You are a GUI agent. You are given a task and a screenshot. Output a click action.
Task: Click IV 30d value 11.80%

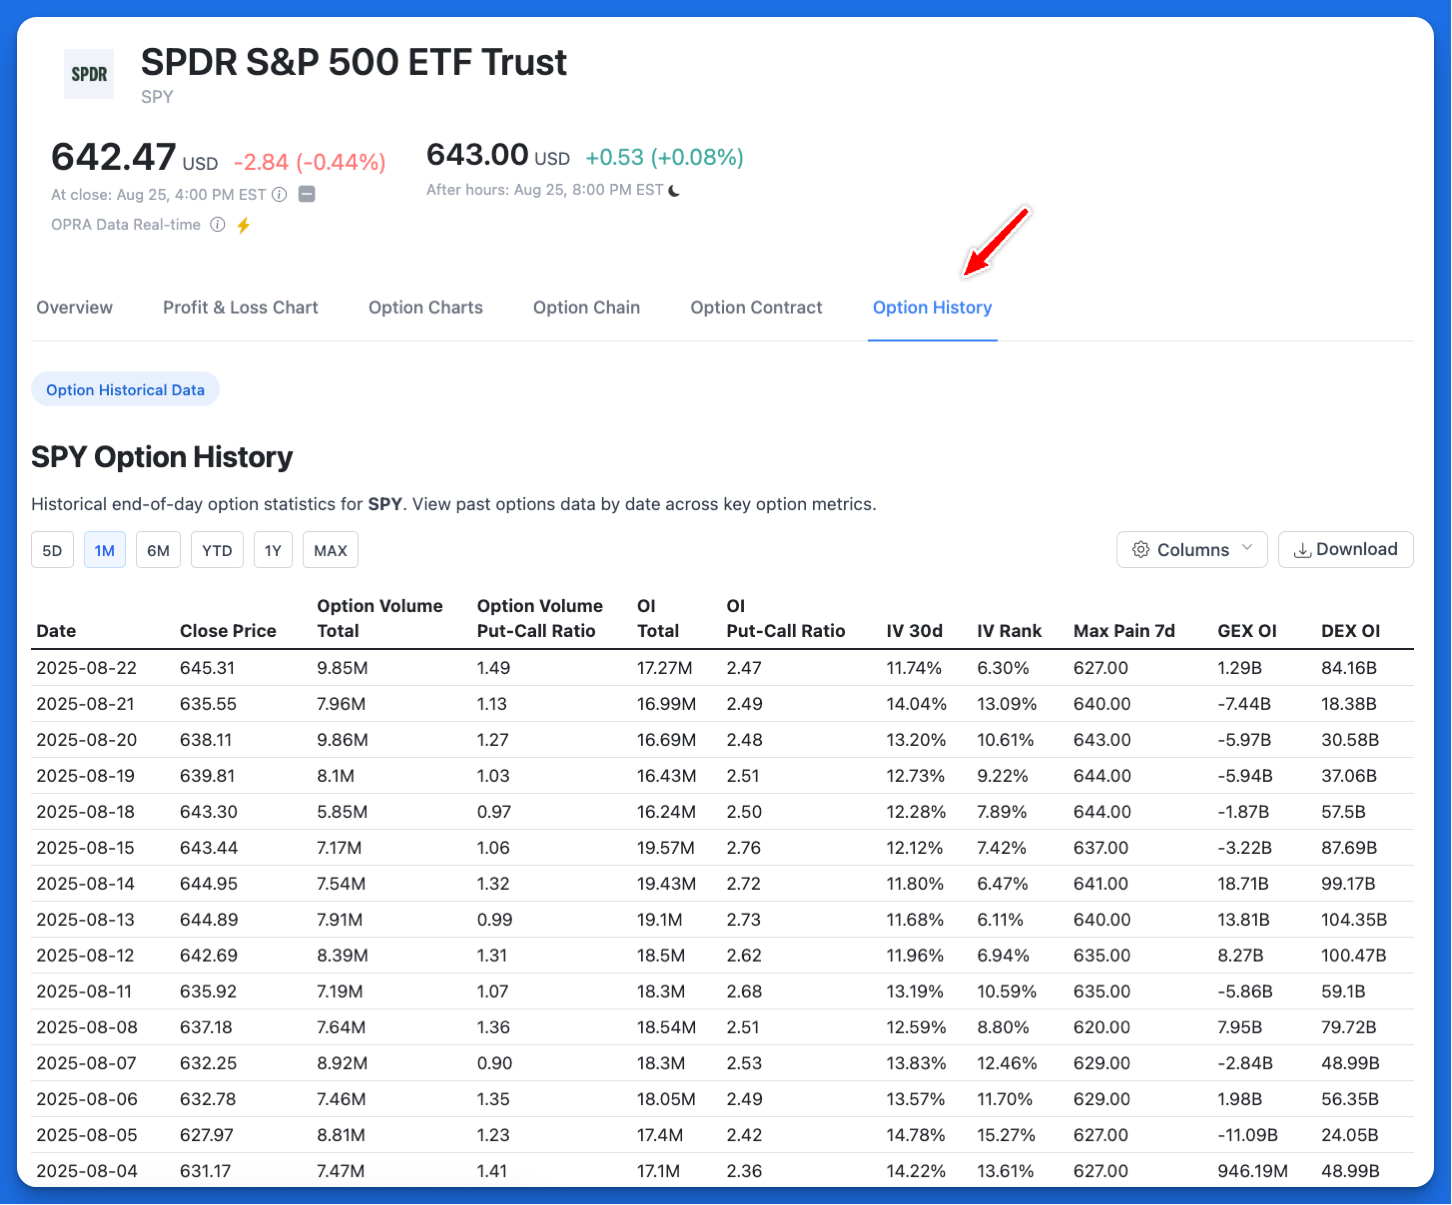click(x=915, y=884)
